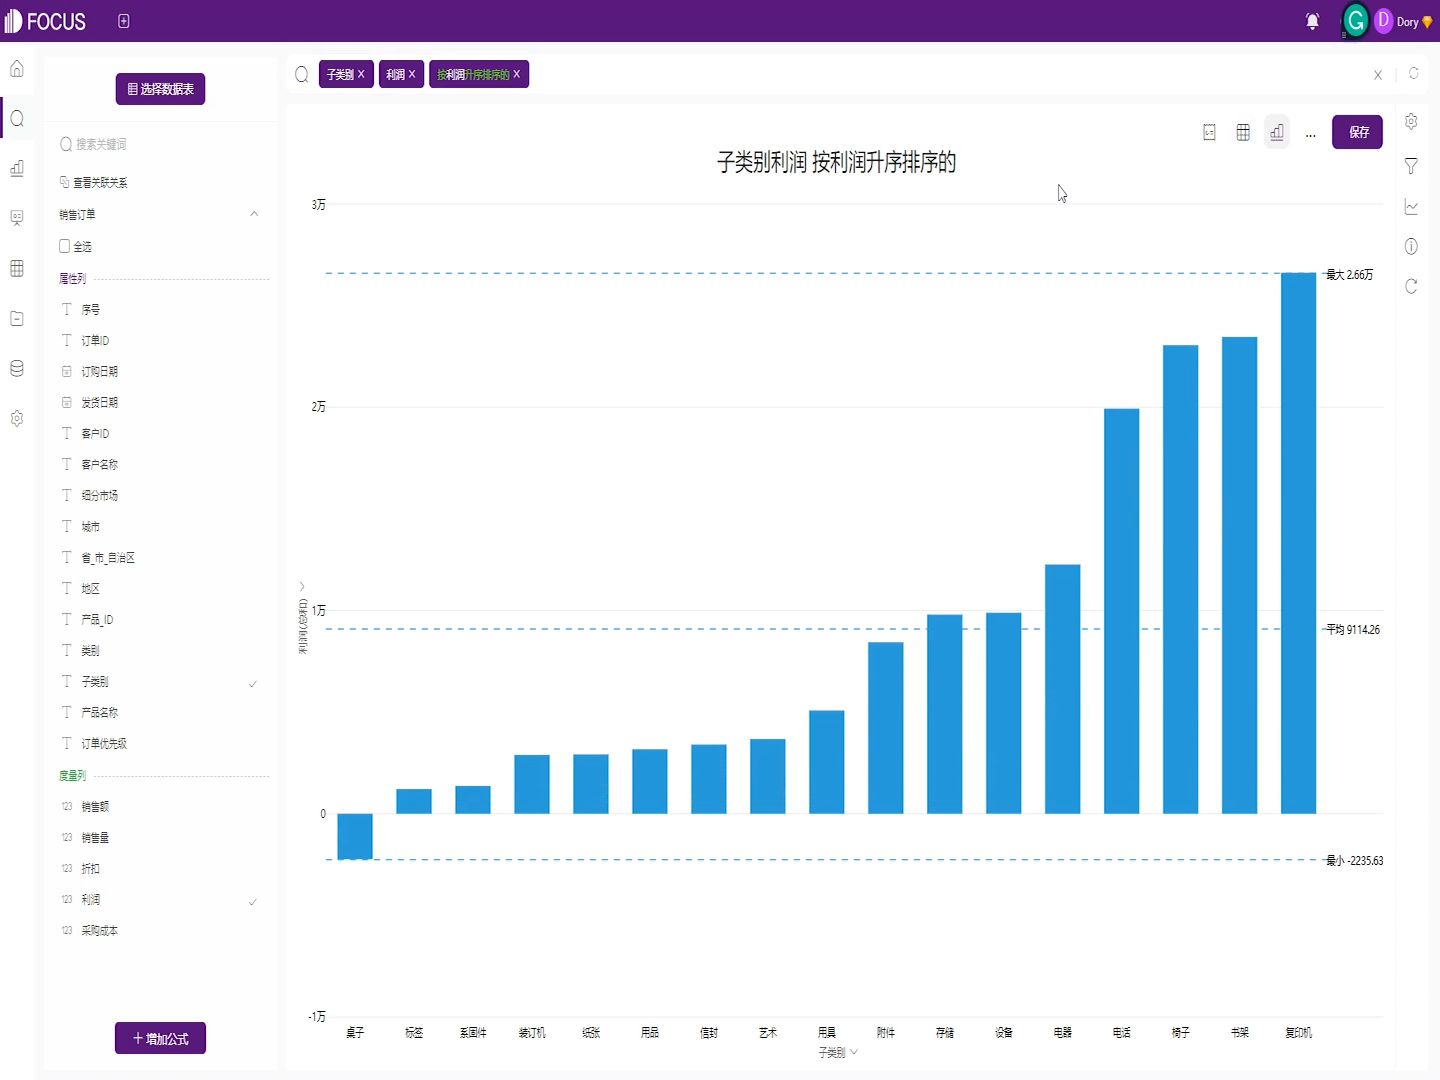Select the 订单ID column
Screen dimensions: 1440x1080
coord(95,341)
